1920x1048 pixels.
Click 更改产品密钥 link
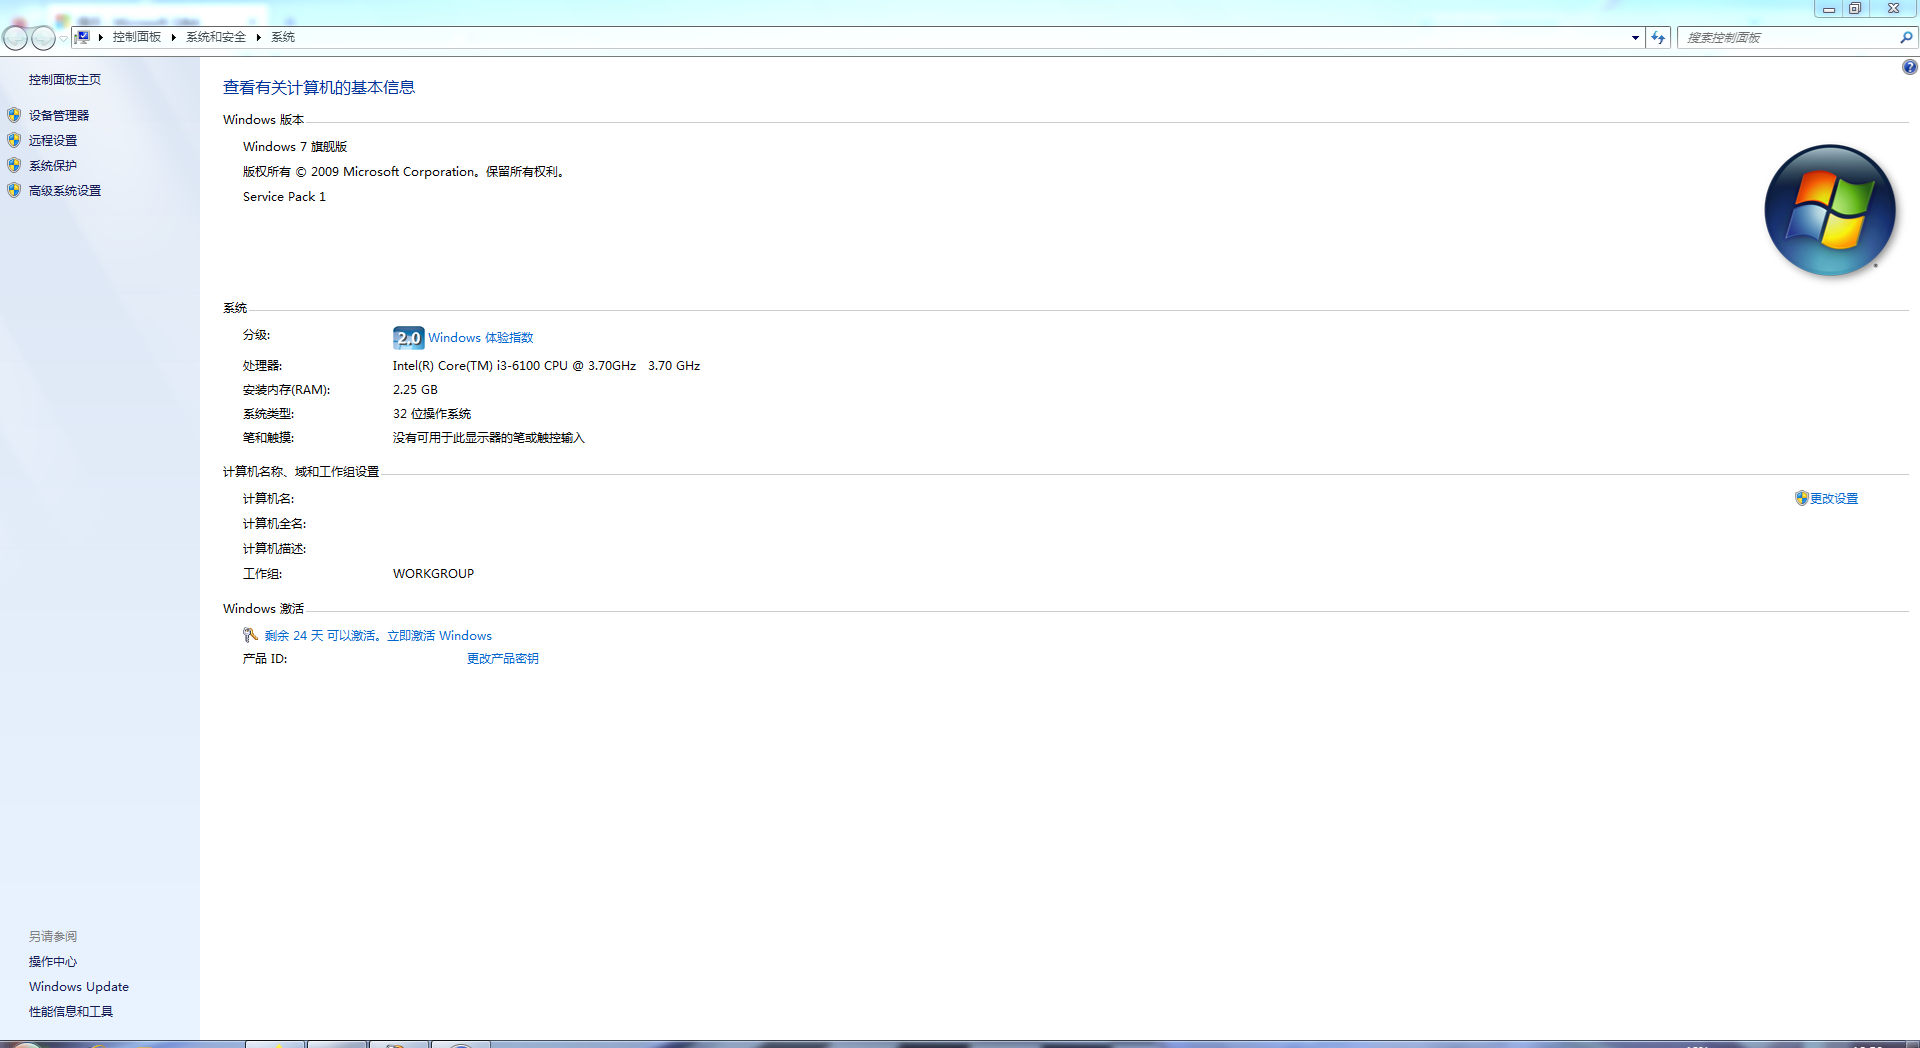point(503,659)
